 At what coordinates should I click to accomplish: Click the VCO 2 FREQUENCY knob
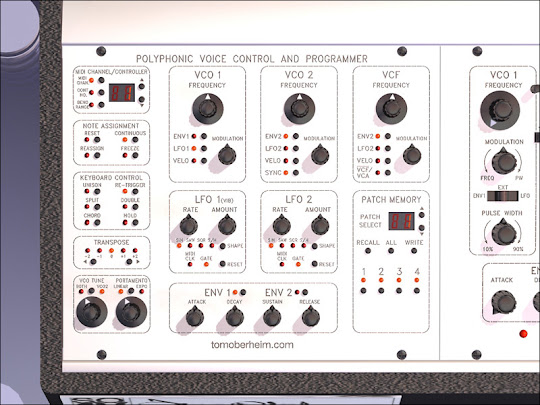click(299, 108)
